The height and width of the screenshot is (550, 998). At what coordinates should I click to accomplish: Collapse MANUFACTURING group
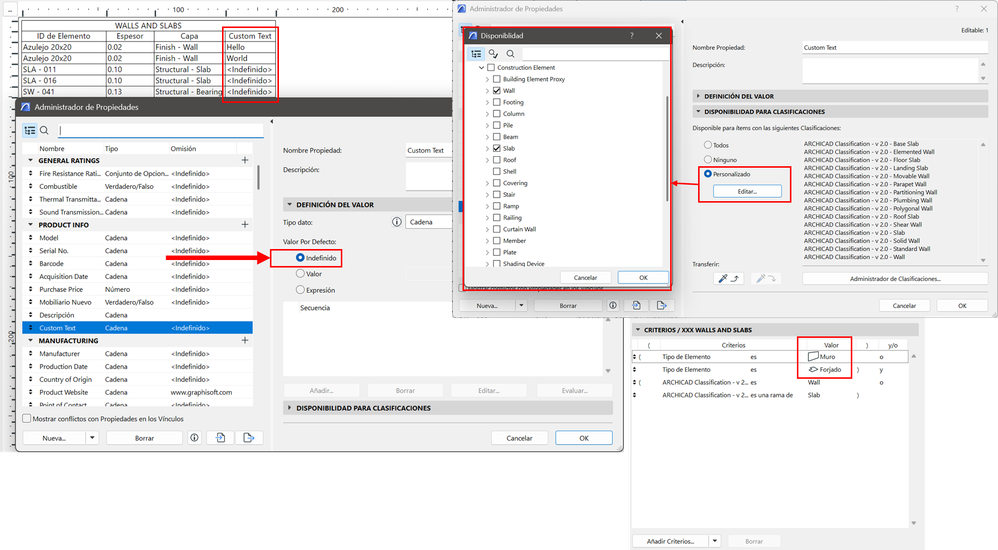coord(31,341)
